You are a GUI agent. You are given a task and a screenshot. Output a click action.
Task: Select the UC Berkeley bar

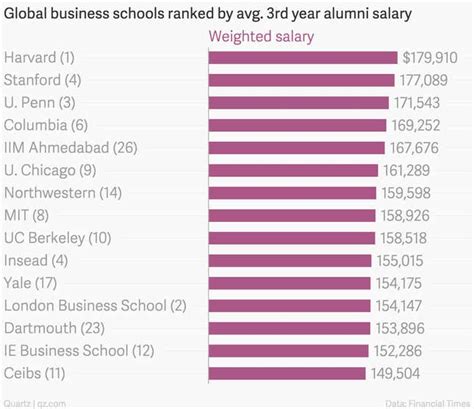point(292,238)
